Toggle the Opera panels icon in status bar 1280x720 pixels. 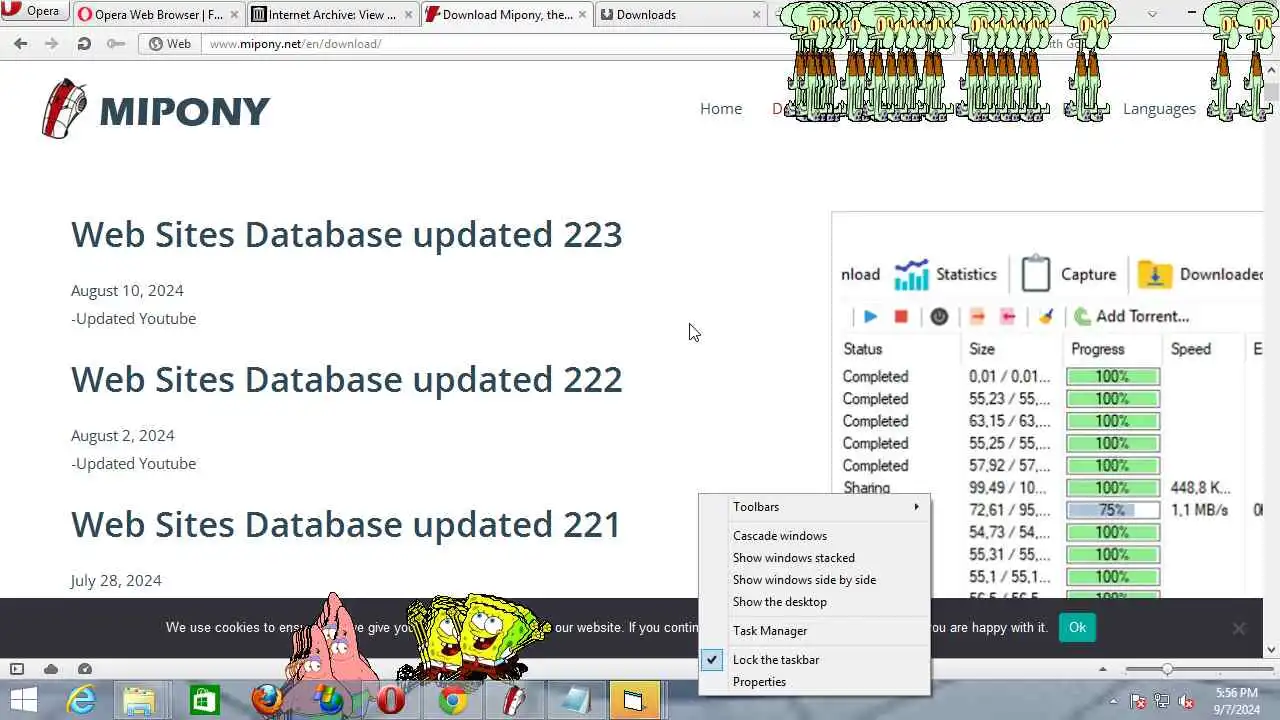click(17, 669)
